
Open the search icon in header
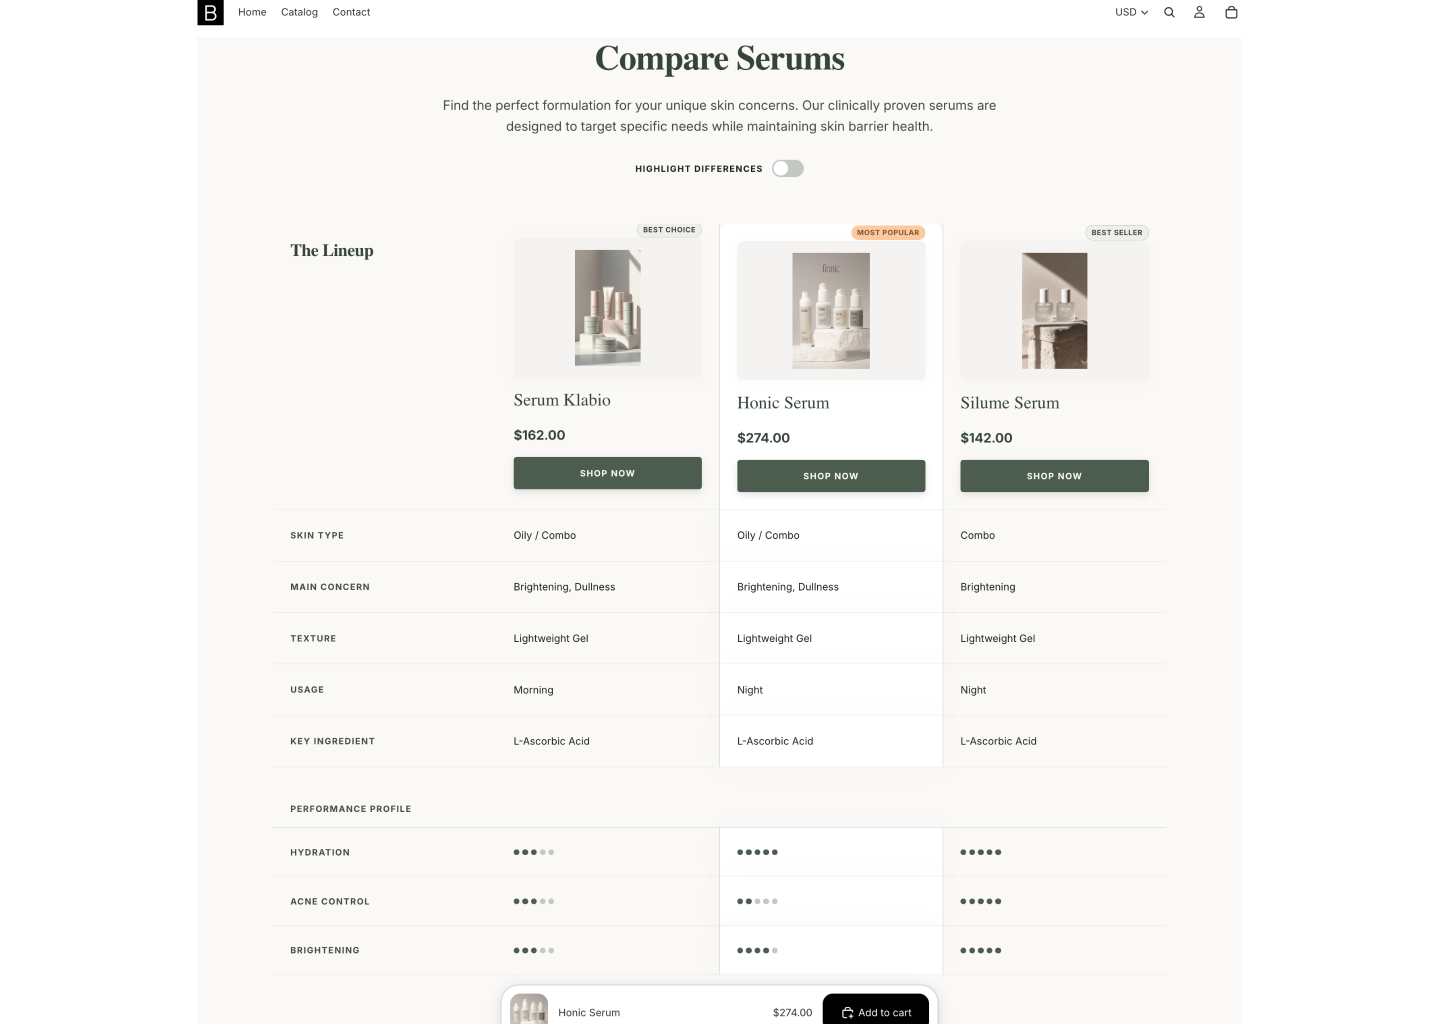[1169, 12]
